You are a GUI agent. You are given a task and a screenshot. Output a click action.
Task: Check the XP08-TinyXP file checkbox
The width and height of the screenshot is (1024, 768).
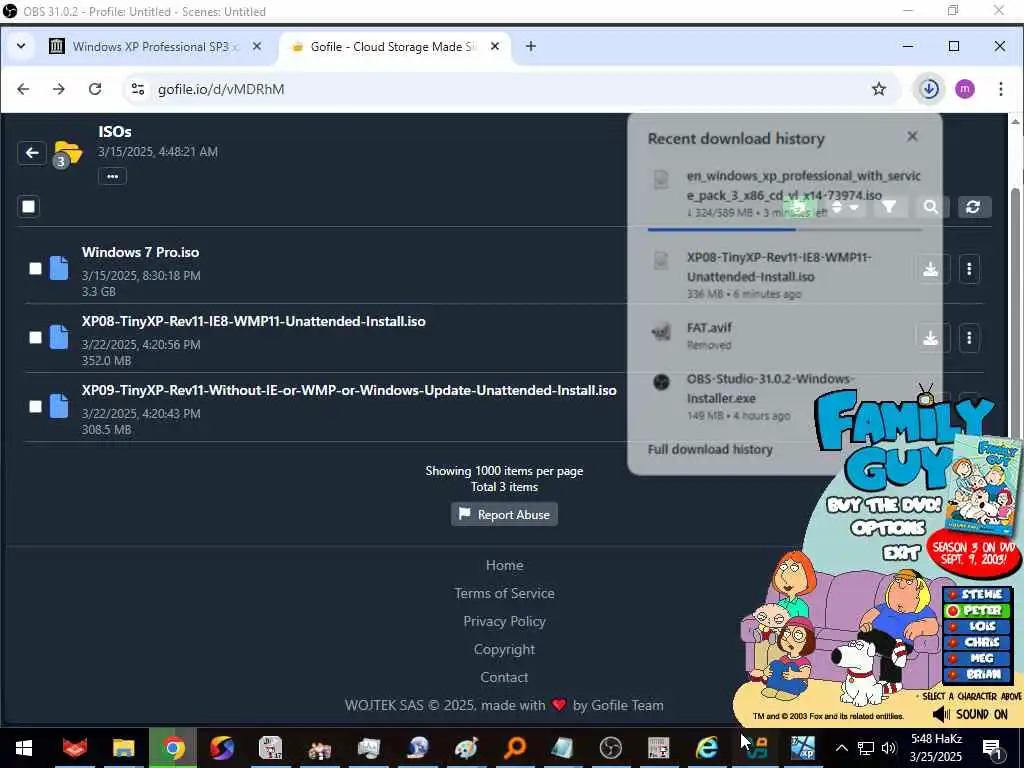(x=35, y=338)
